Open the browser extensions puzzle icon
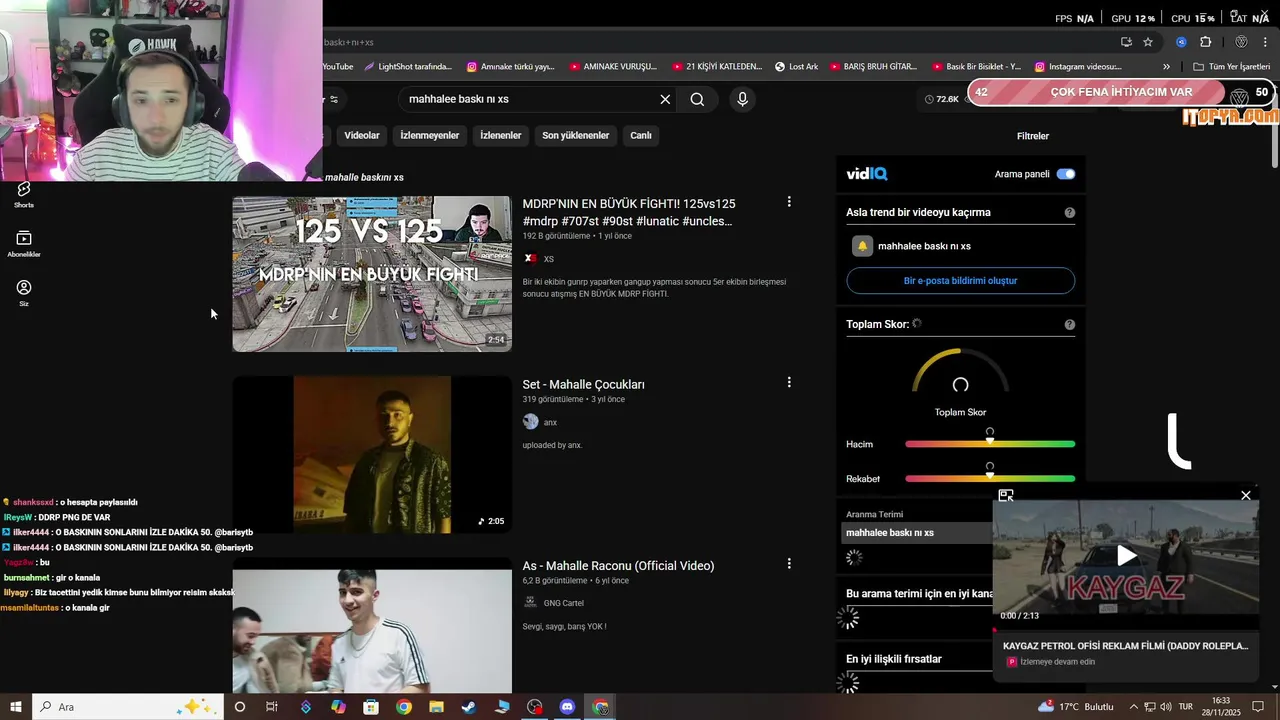Image resolution: width=1280 pixels, height=720 pixels. click(1205, 42)
